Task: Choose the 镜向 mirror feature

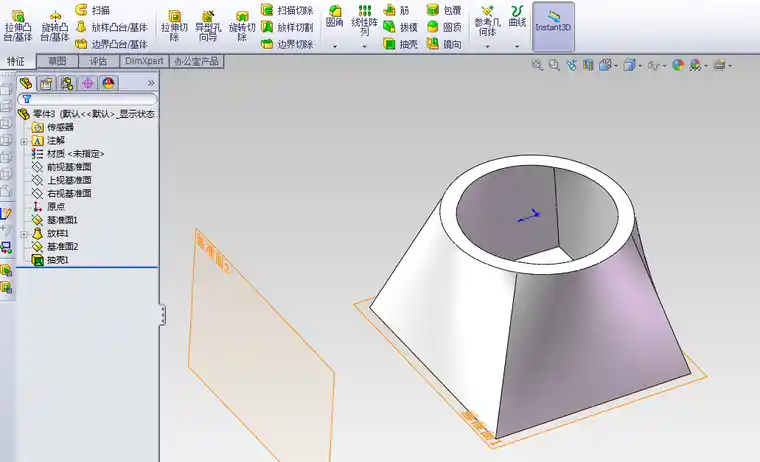Action: (444, 44)
